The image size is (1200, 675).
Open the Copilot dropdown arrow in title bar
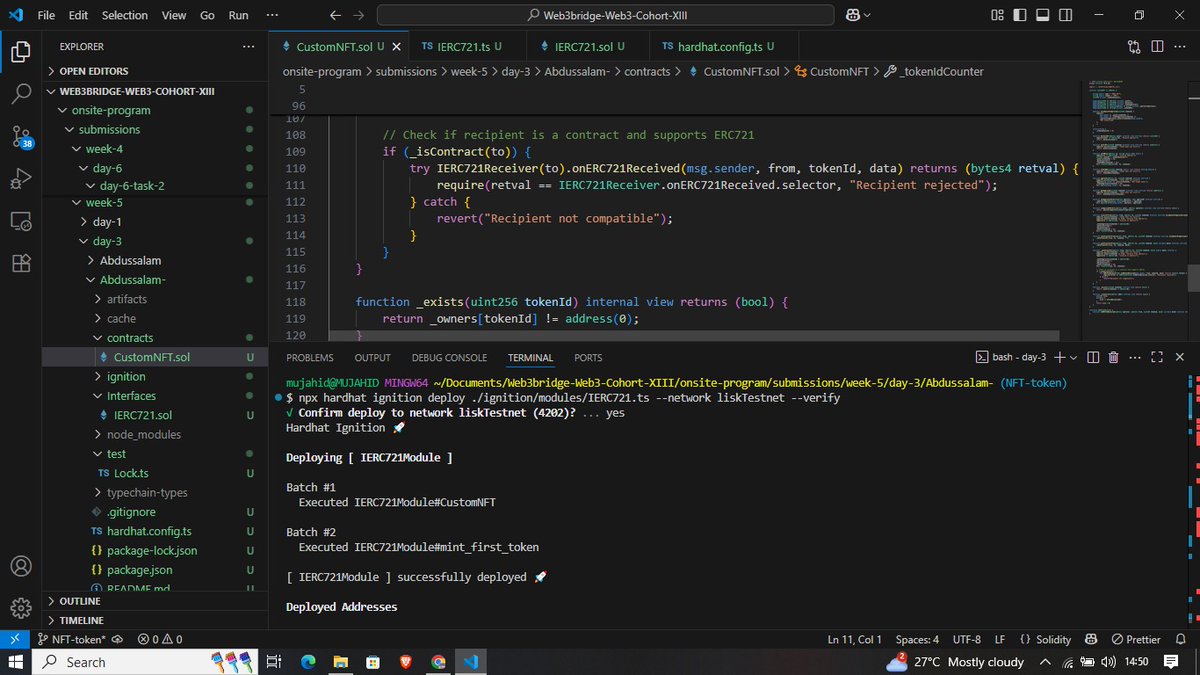pos(866,15)
